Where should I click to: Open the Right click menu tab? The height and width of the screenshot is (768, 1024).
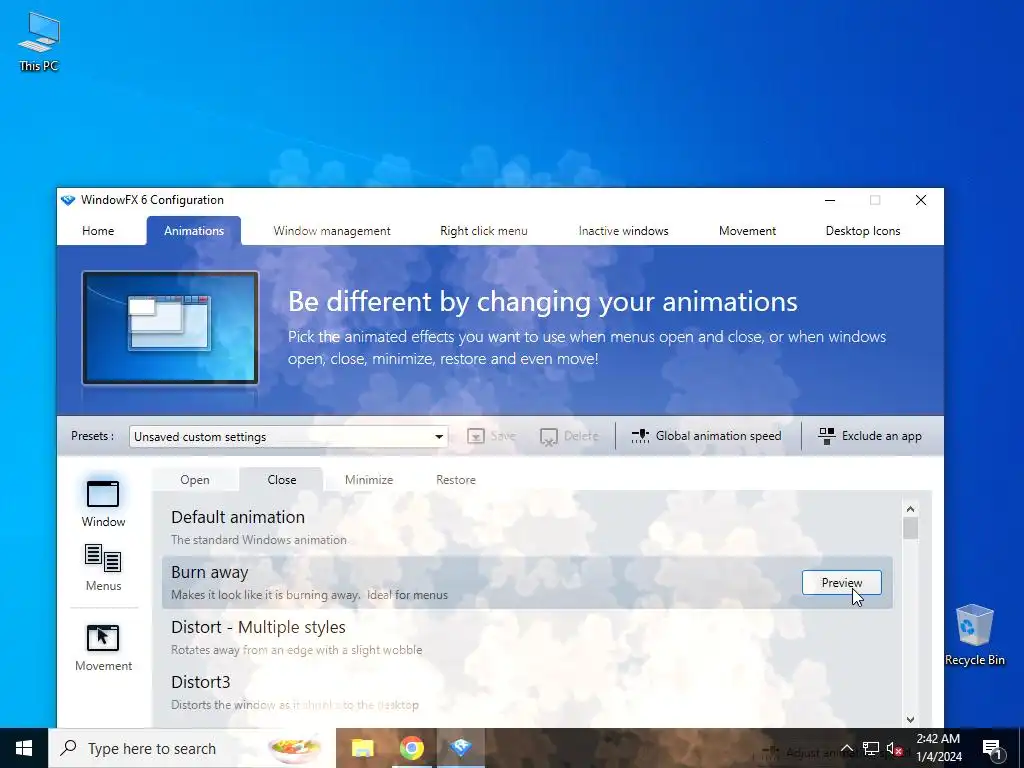pos(484,231)
